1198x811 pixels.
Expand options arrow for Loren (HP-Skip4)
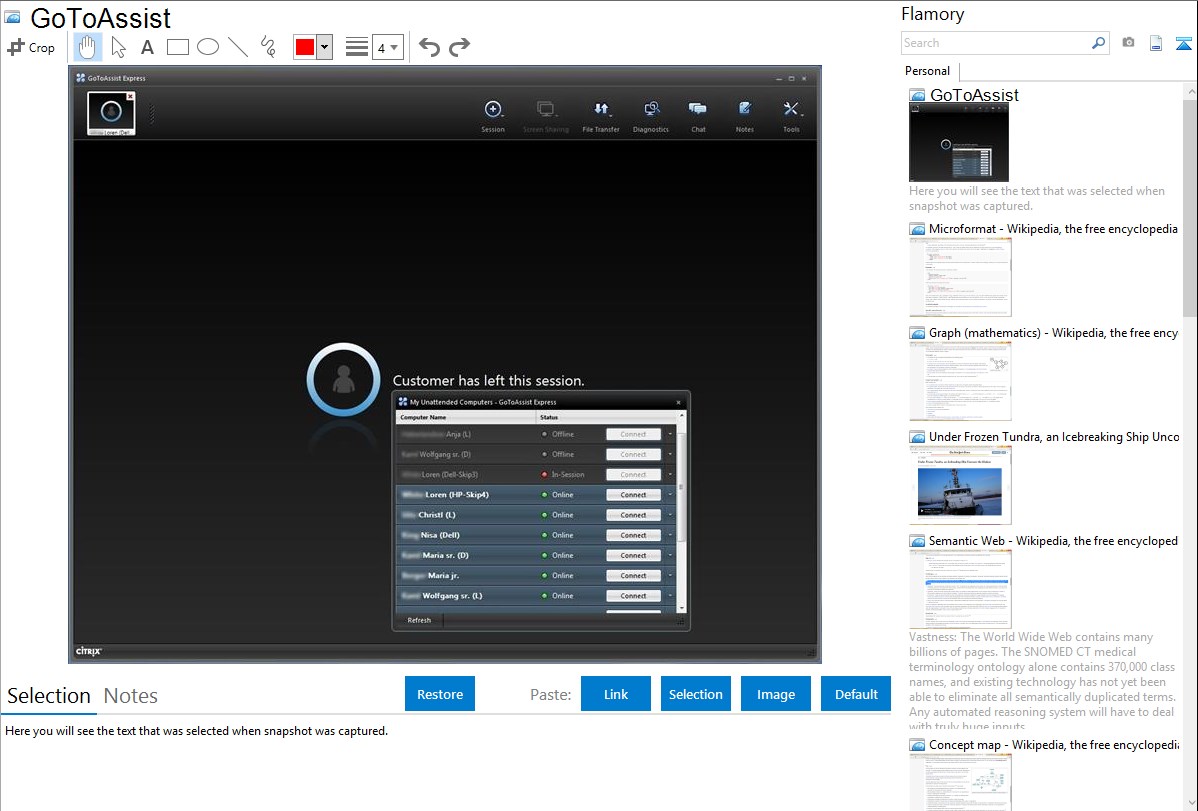[x=670, y=495]
